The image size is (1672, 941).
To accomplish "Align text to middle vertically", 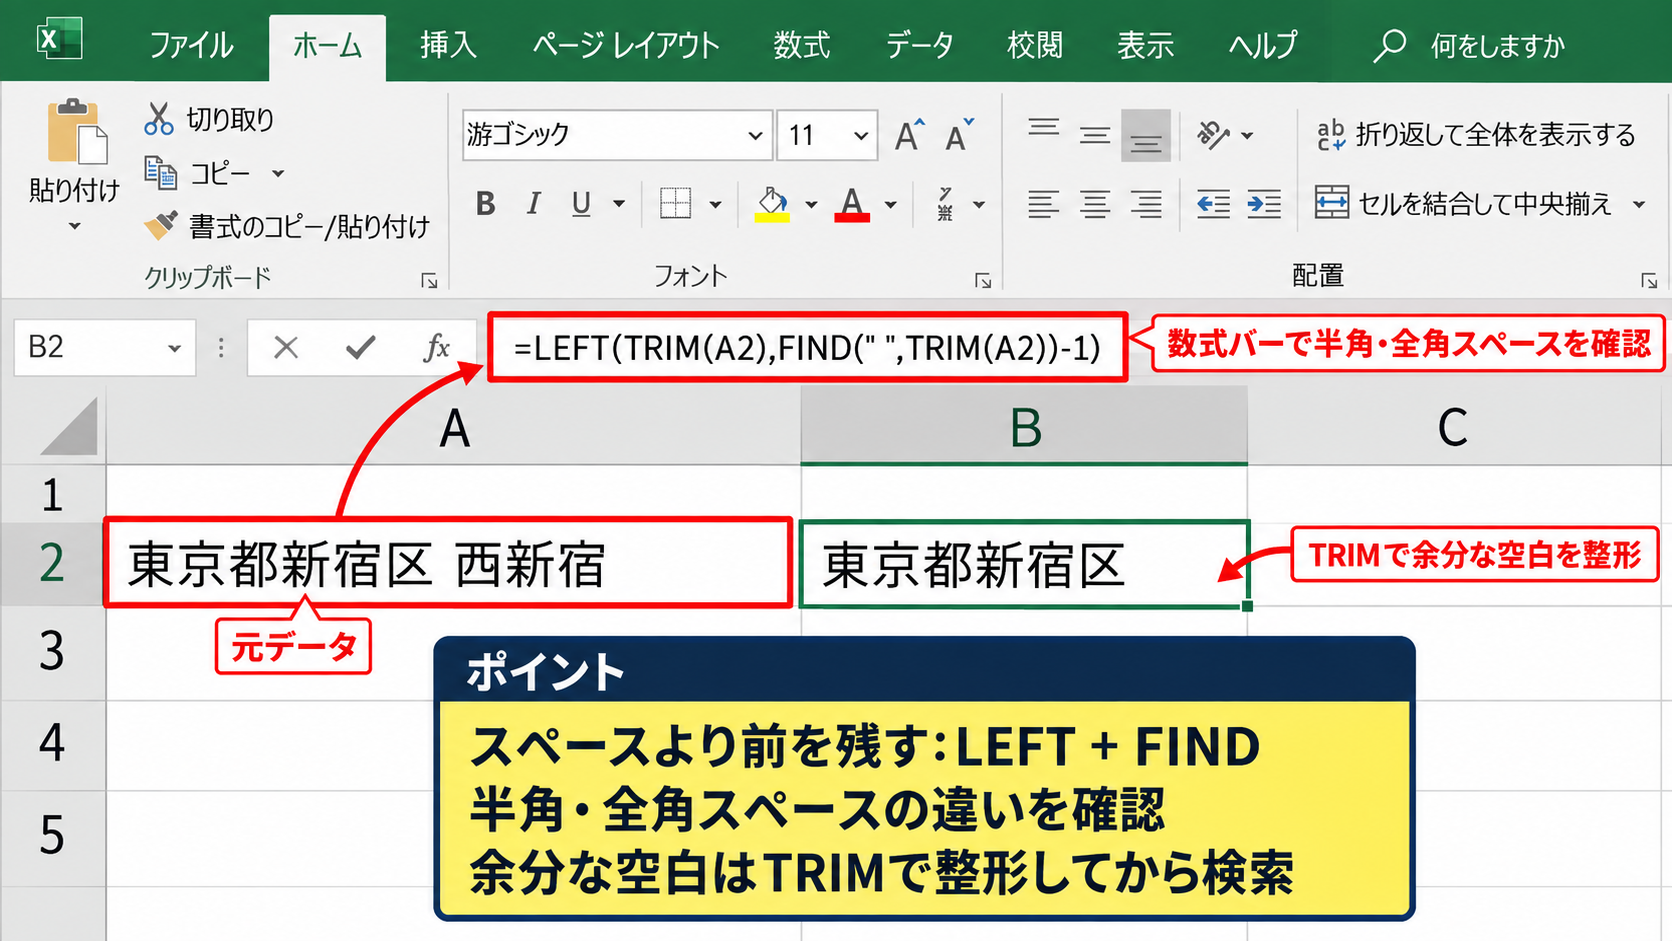I will click(1095, 134).
